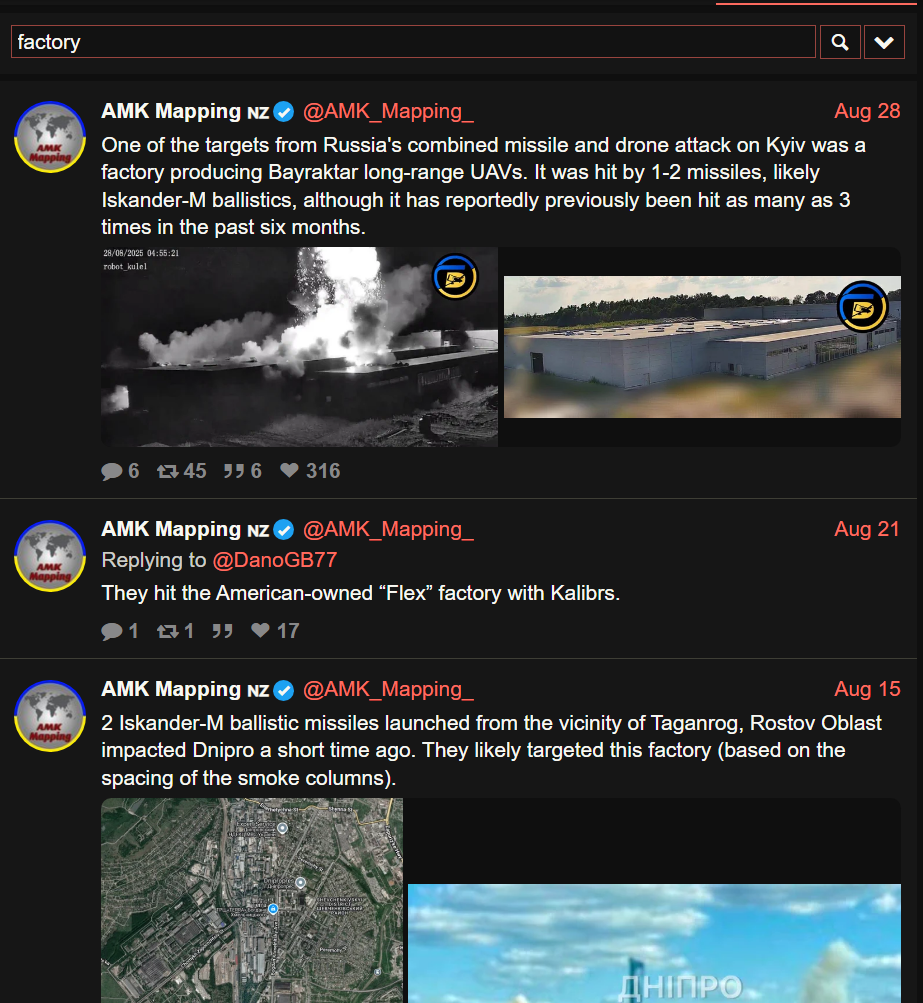Click AMK Mapping avatar on first tweet

pos(50,137)
